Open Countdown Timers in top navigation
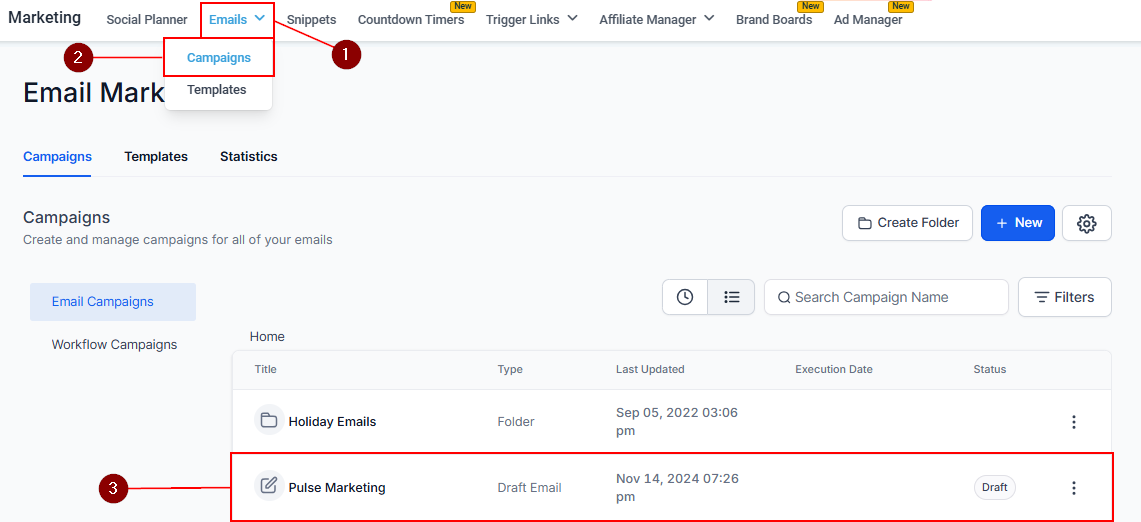1141x522 pixels. (411, 20)
